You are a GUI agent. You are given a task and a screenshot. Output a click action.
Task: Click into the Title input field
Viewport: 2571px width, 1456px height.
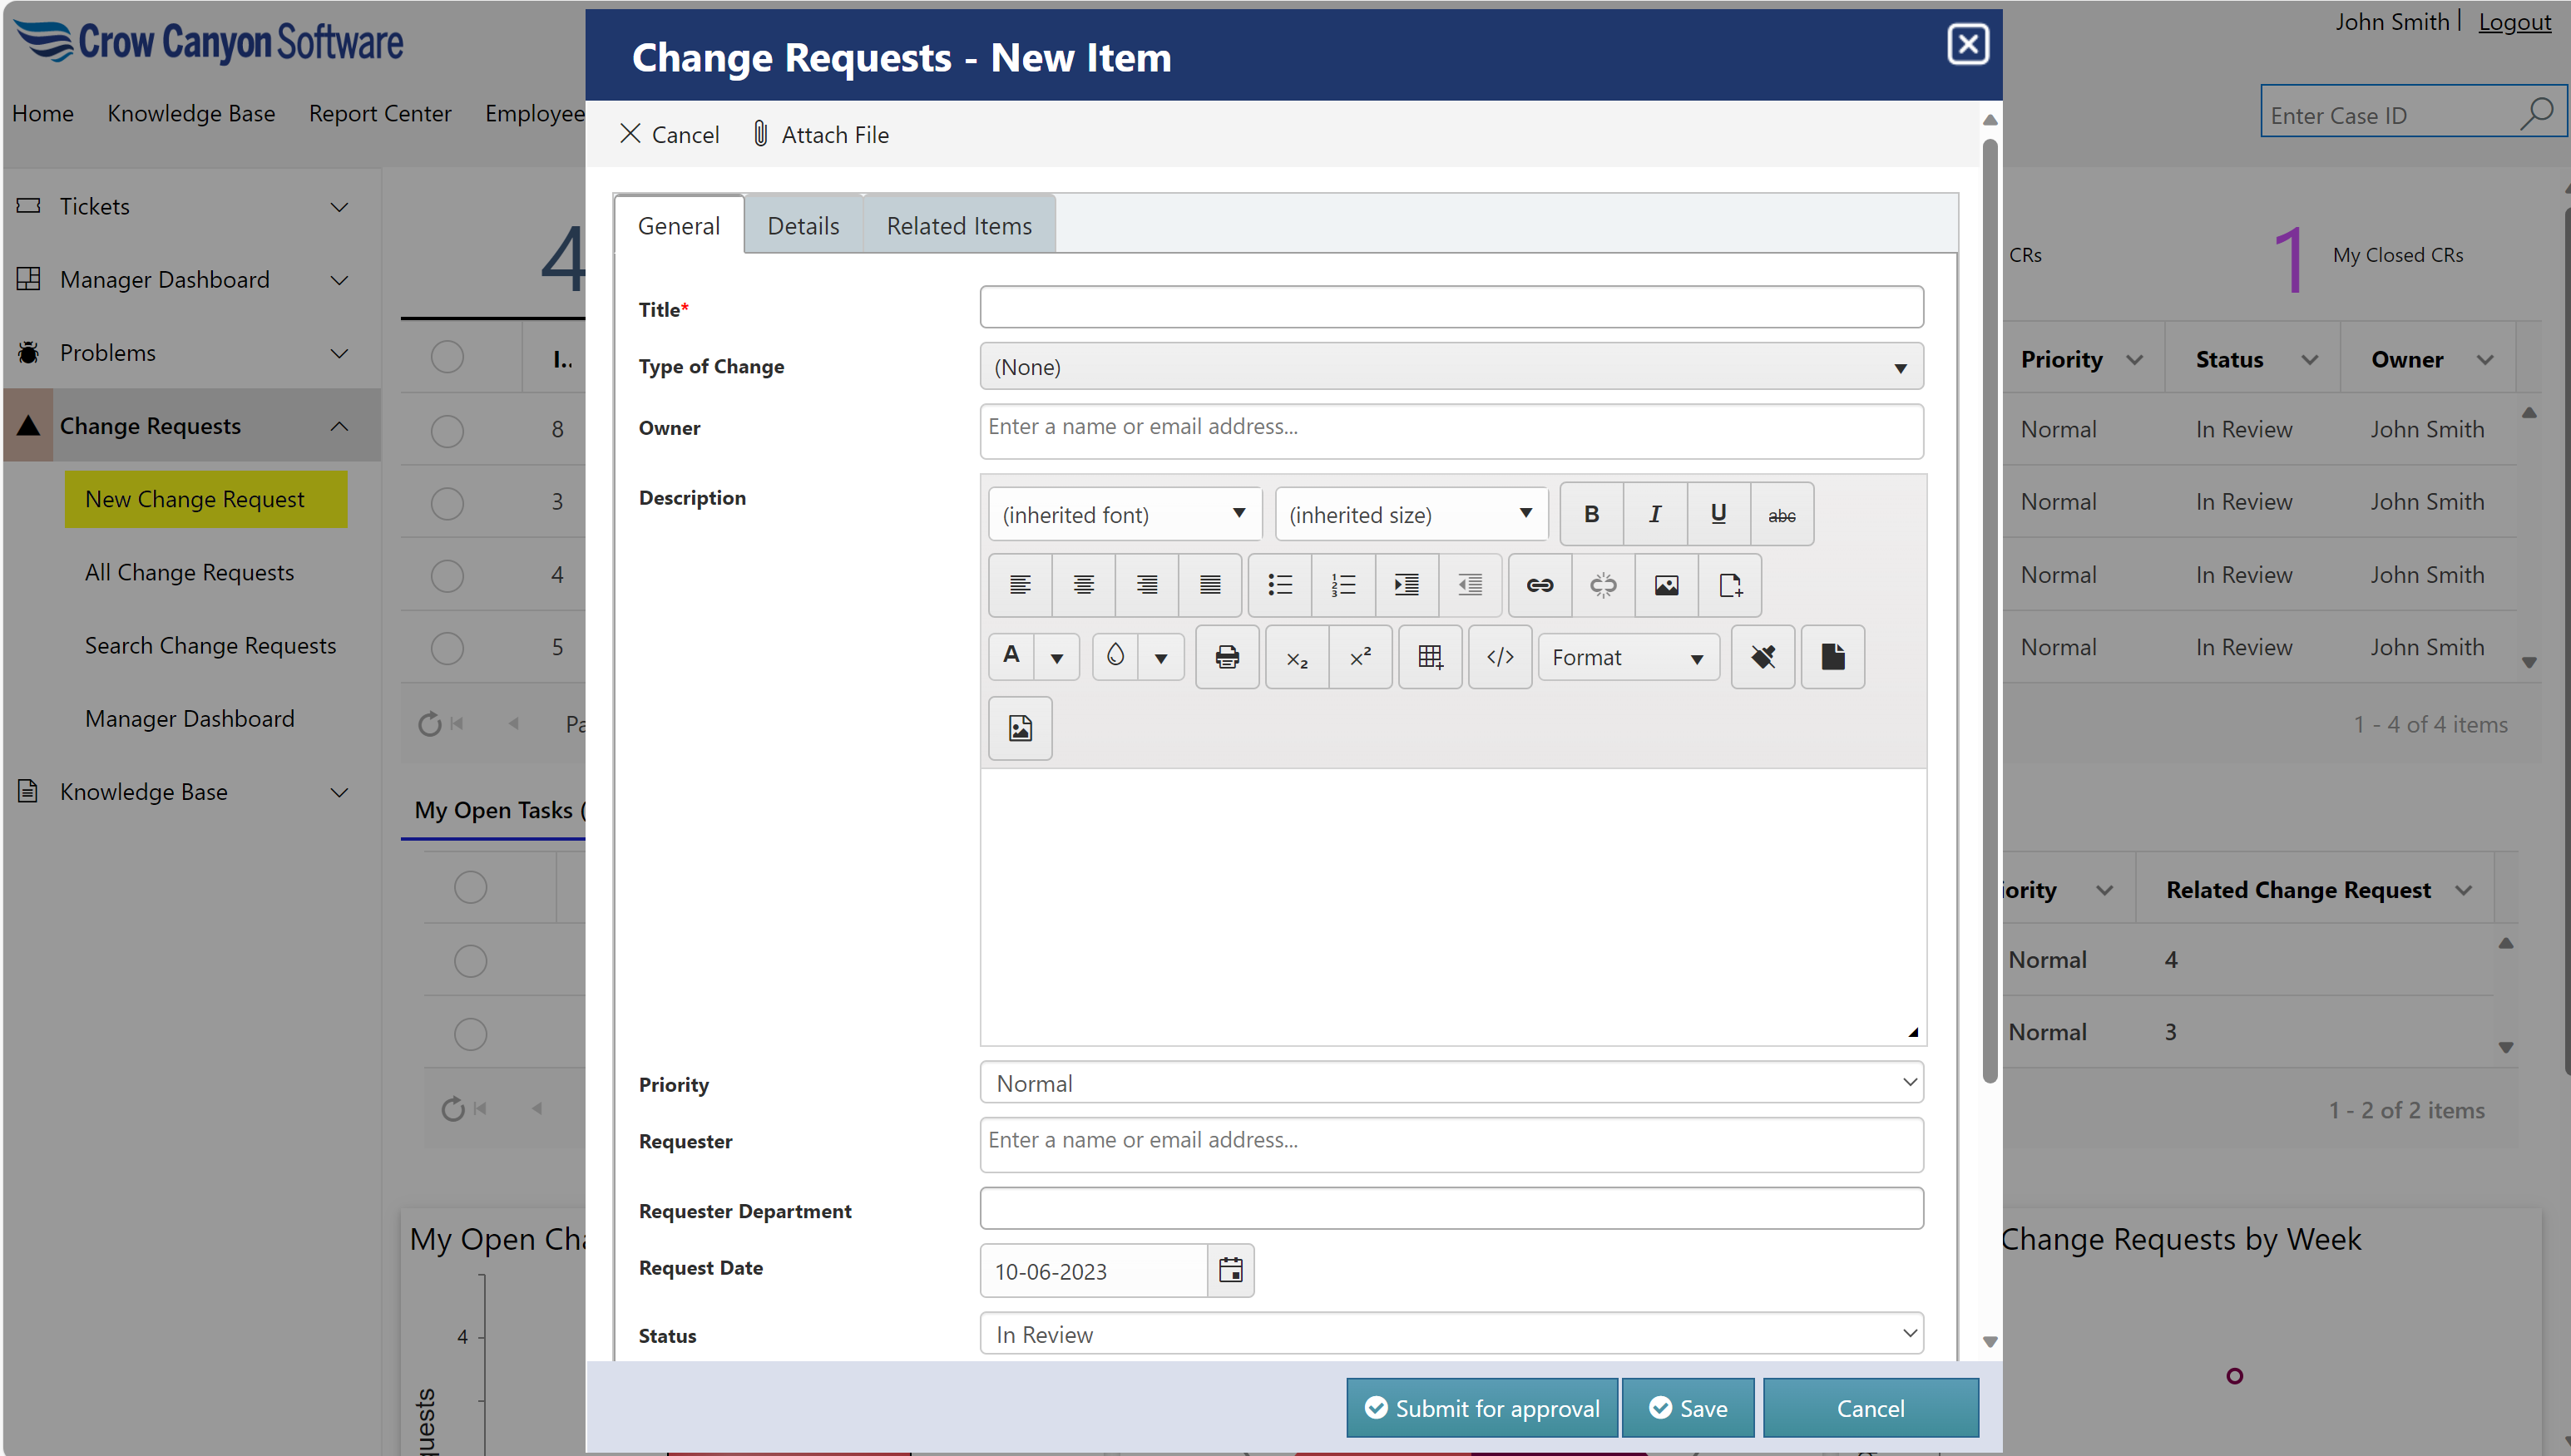pyautogui.click(x=1451, y=308)
